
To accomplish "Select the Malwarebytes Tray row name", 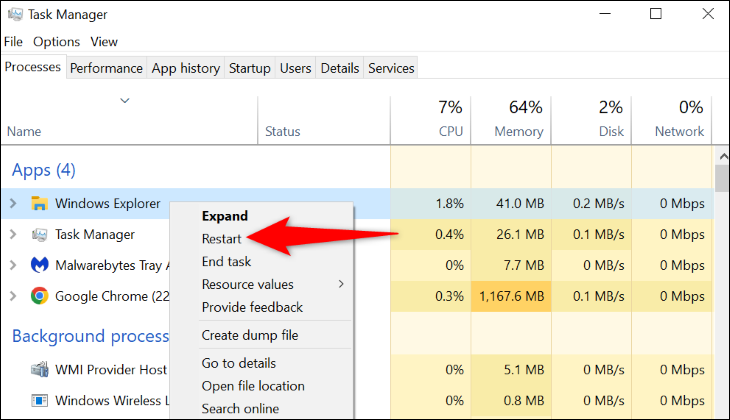I will pos(112,265).
